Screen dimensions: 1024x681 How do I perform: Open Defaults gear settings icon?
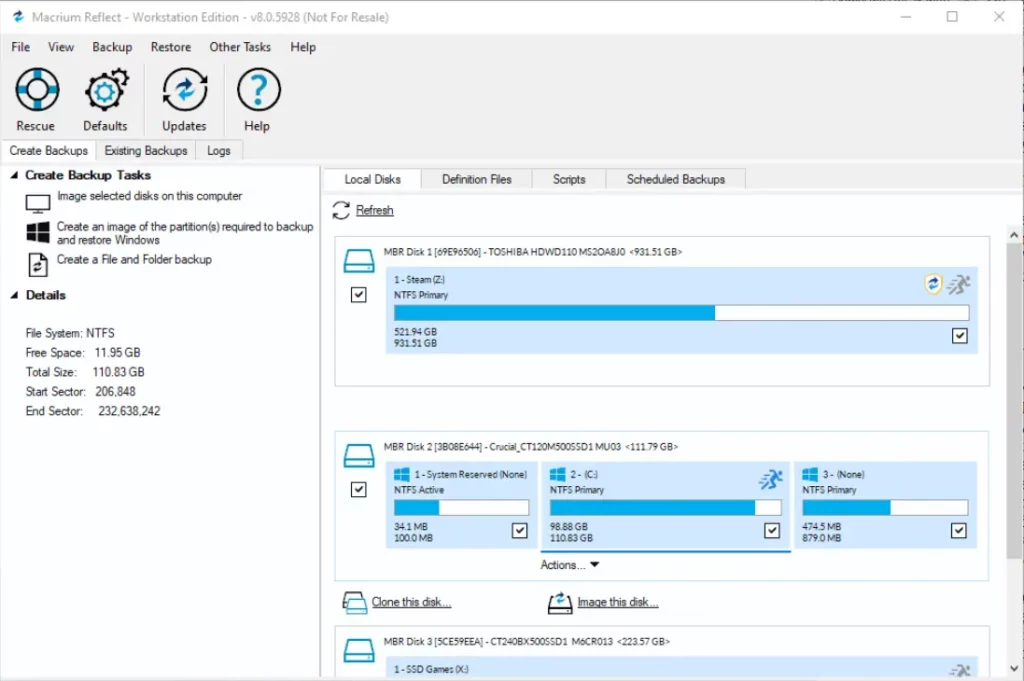pyautogui.click(x=105, y=92)
